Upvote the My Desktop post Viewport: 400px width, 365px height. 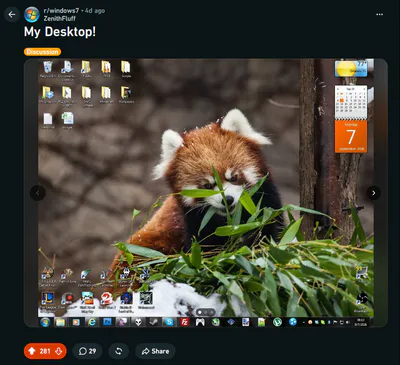pyautogui.click(x=32, y=351)
